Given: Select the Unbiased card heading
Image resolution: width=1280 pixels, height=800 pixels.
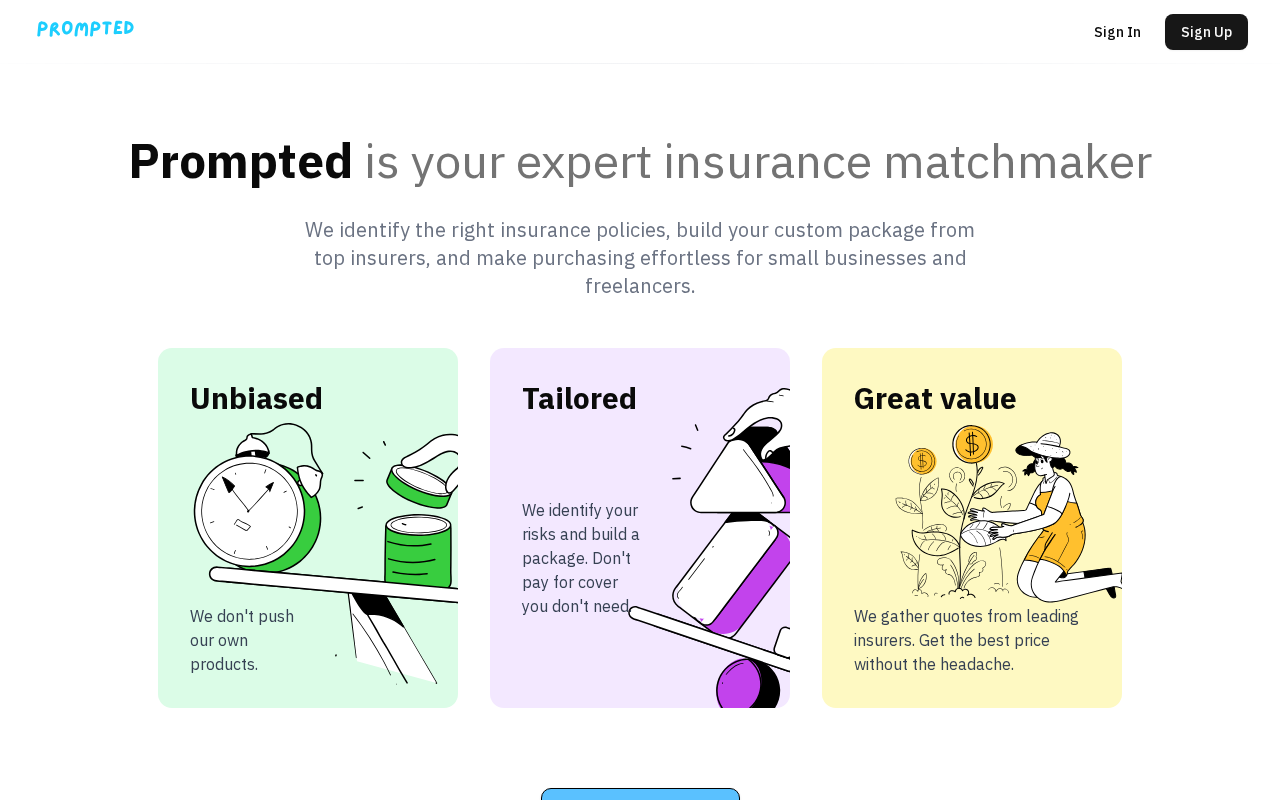Looking at the screenshot, I should [256, 398].
